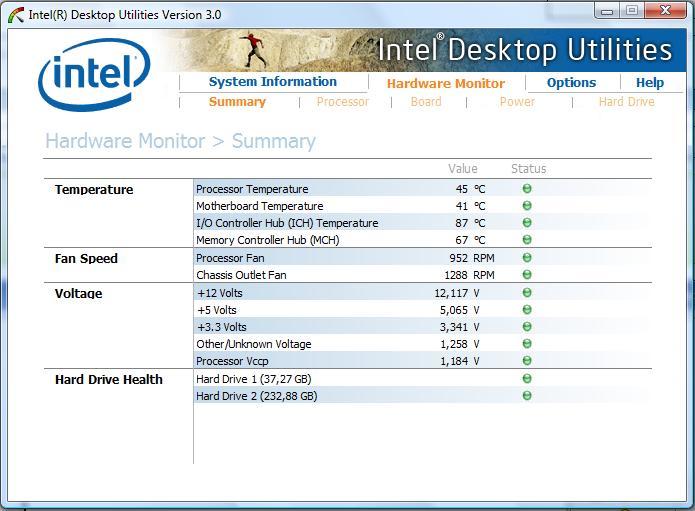
Task: Maximize the Intel Desktop Utilities window
Action: [x=632, y=11]
